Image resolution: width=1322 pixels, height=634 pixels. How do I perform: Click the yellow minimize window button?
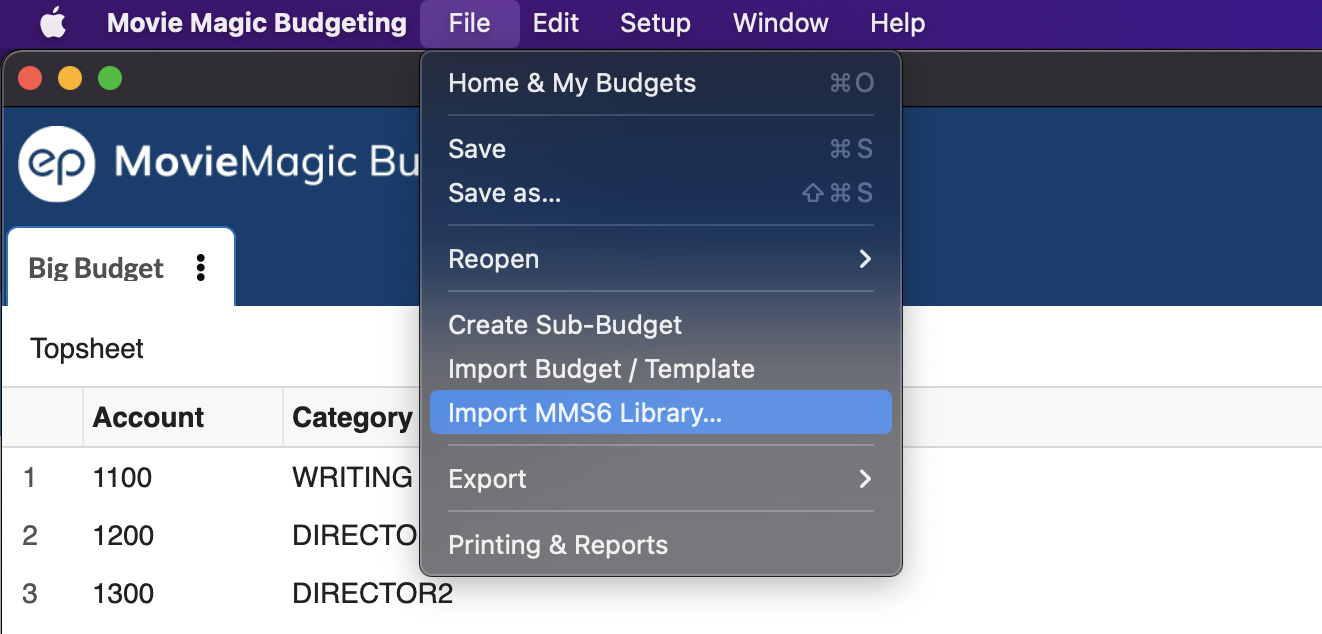click(70, 78)
